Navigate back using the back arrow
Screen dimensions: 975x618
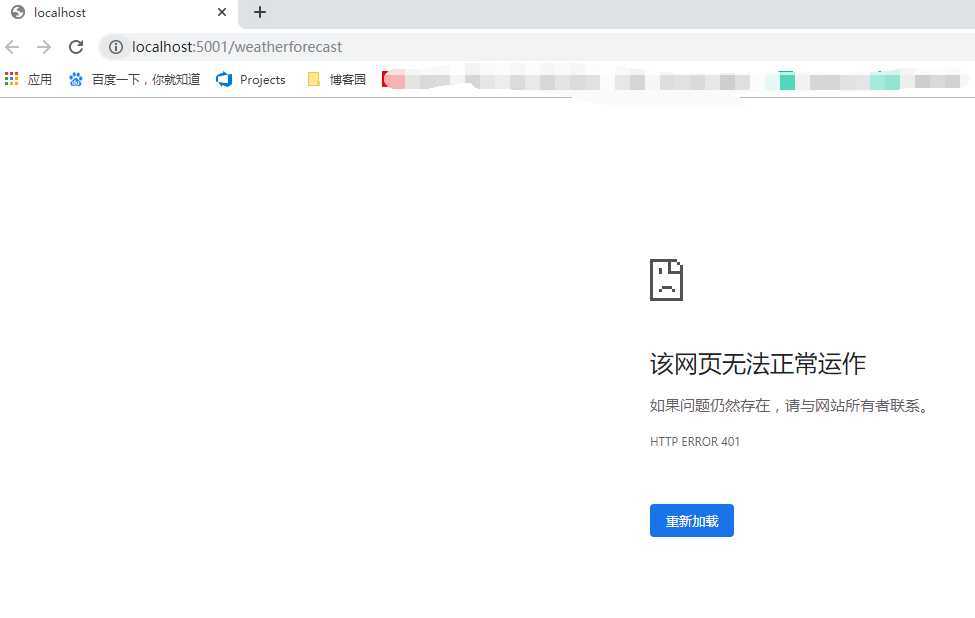(12, 46)
